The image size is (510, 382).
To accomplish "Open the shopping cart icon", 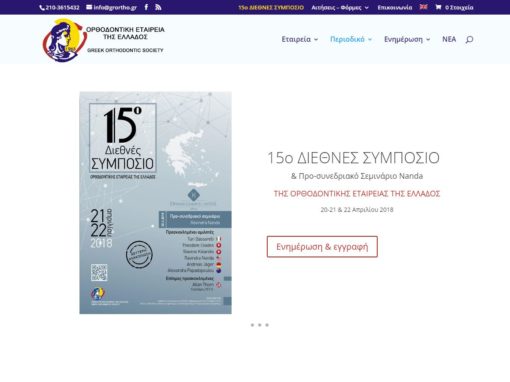I will point(438,7).
